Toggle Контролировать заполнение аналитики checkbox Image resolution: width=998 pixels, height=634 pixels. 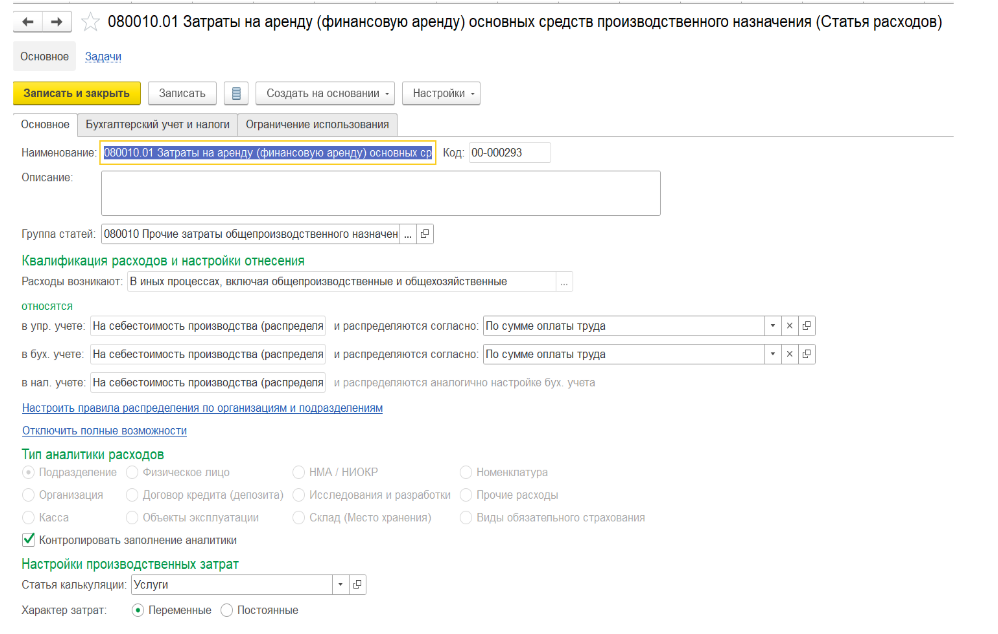click(28, 540)
